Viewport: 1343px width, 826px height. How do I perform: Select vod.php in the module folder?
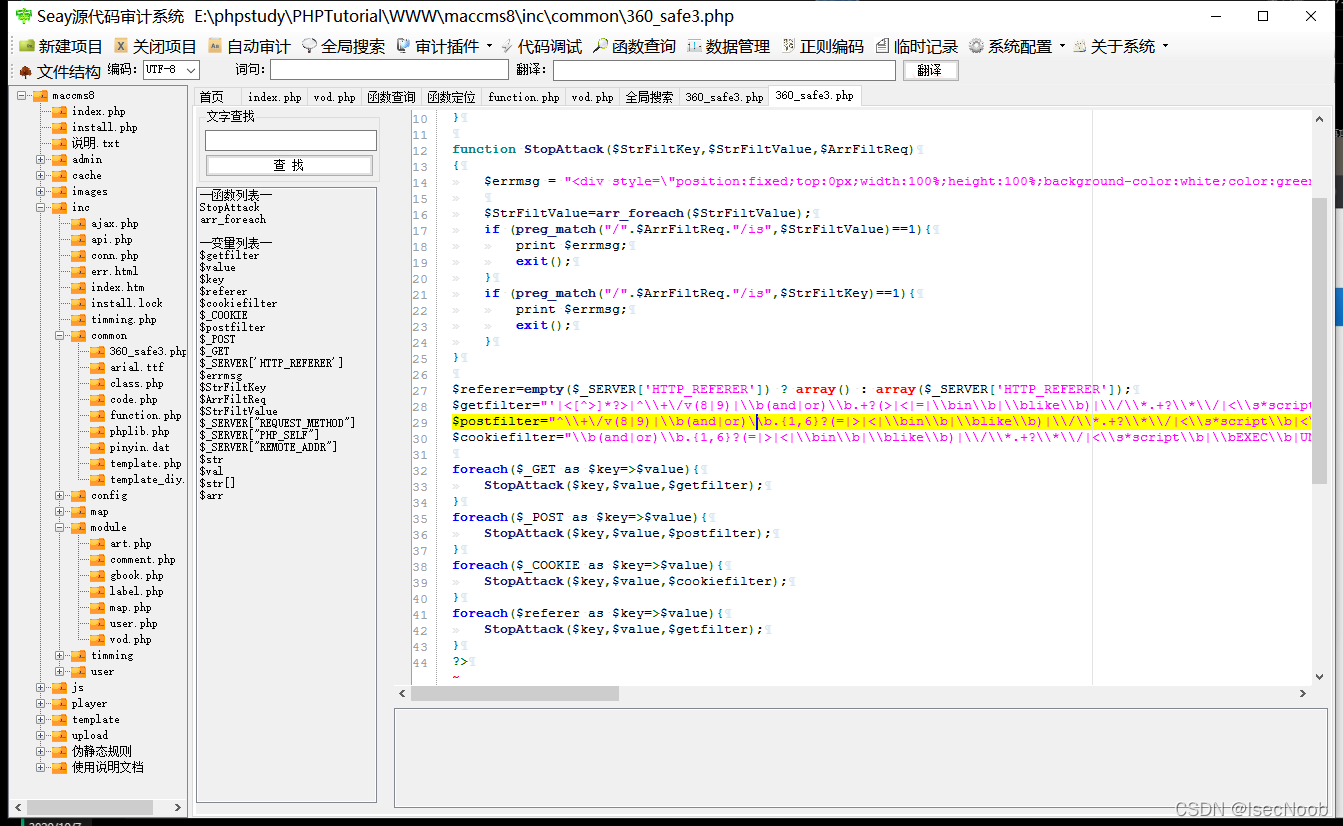tap(130, 640)
